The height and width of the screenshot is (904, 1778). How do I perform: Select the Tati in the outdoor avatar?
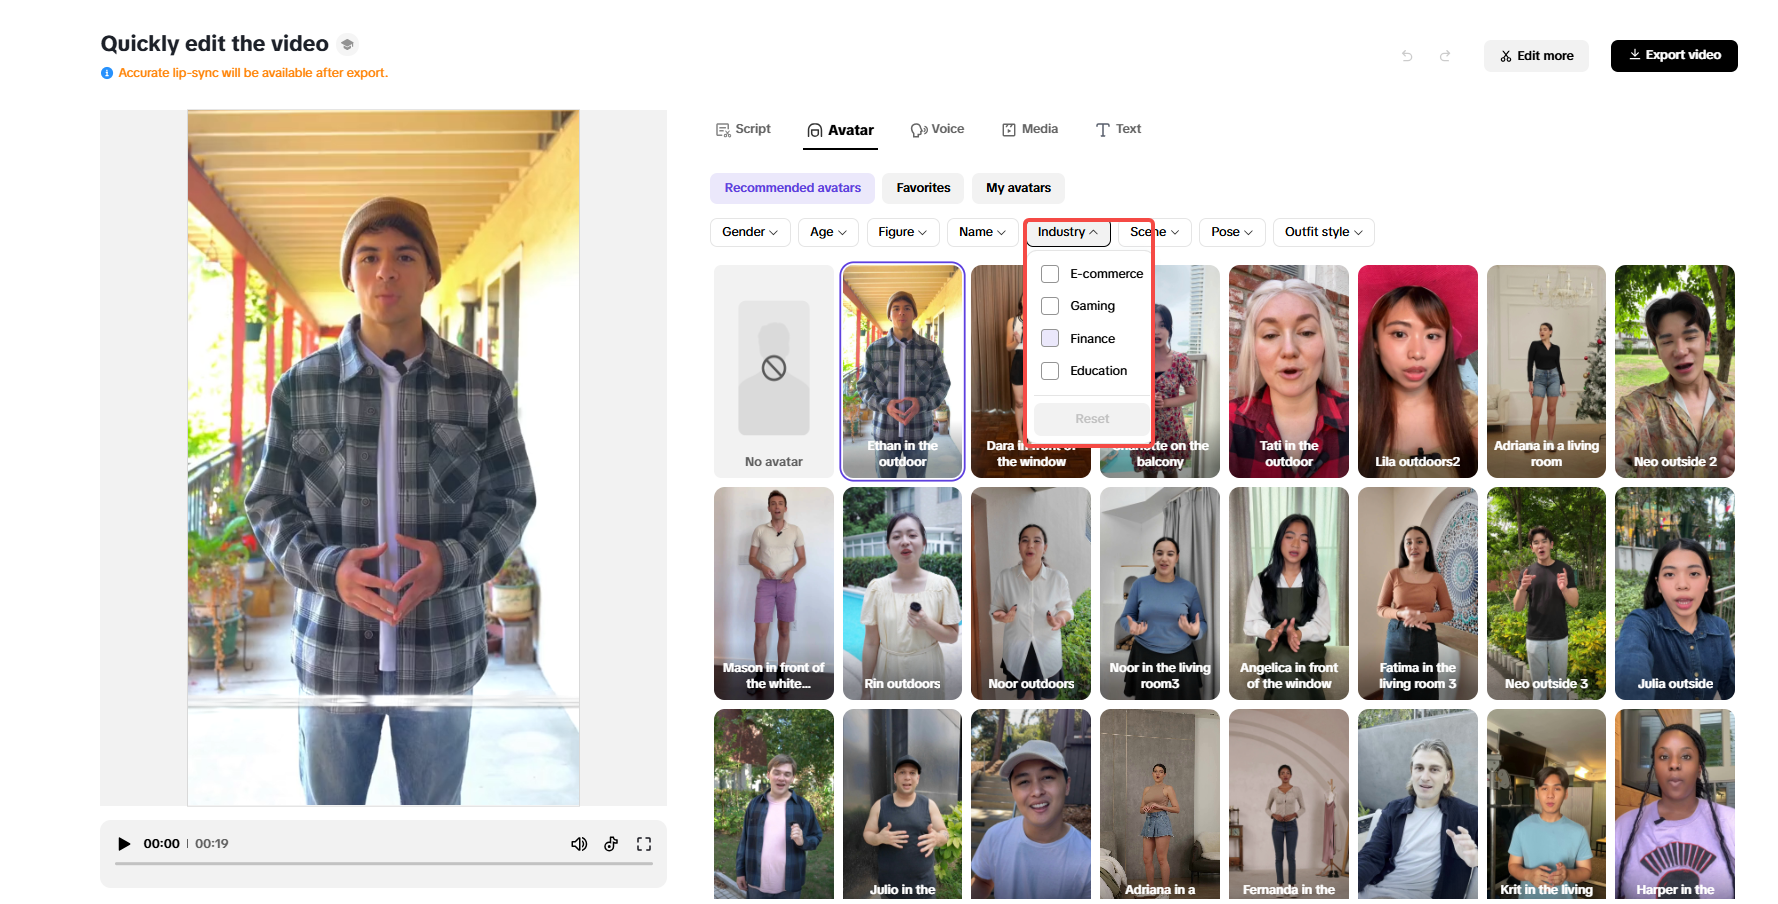coord(1289,371)
